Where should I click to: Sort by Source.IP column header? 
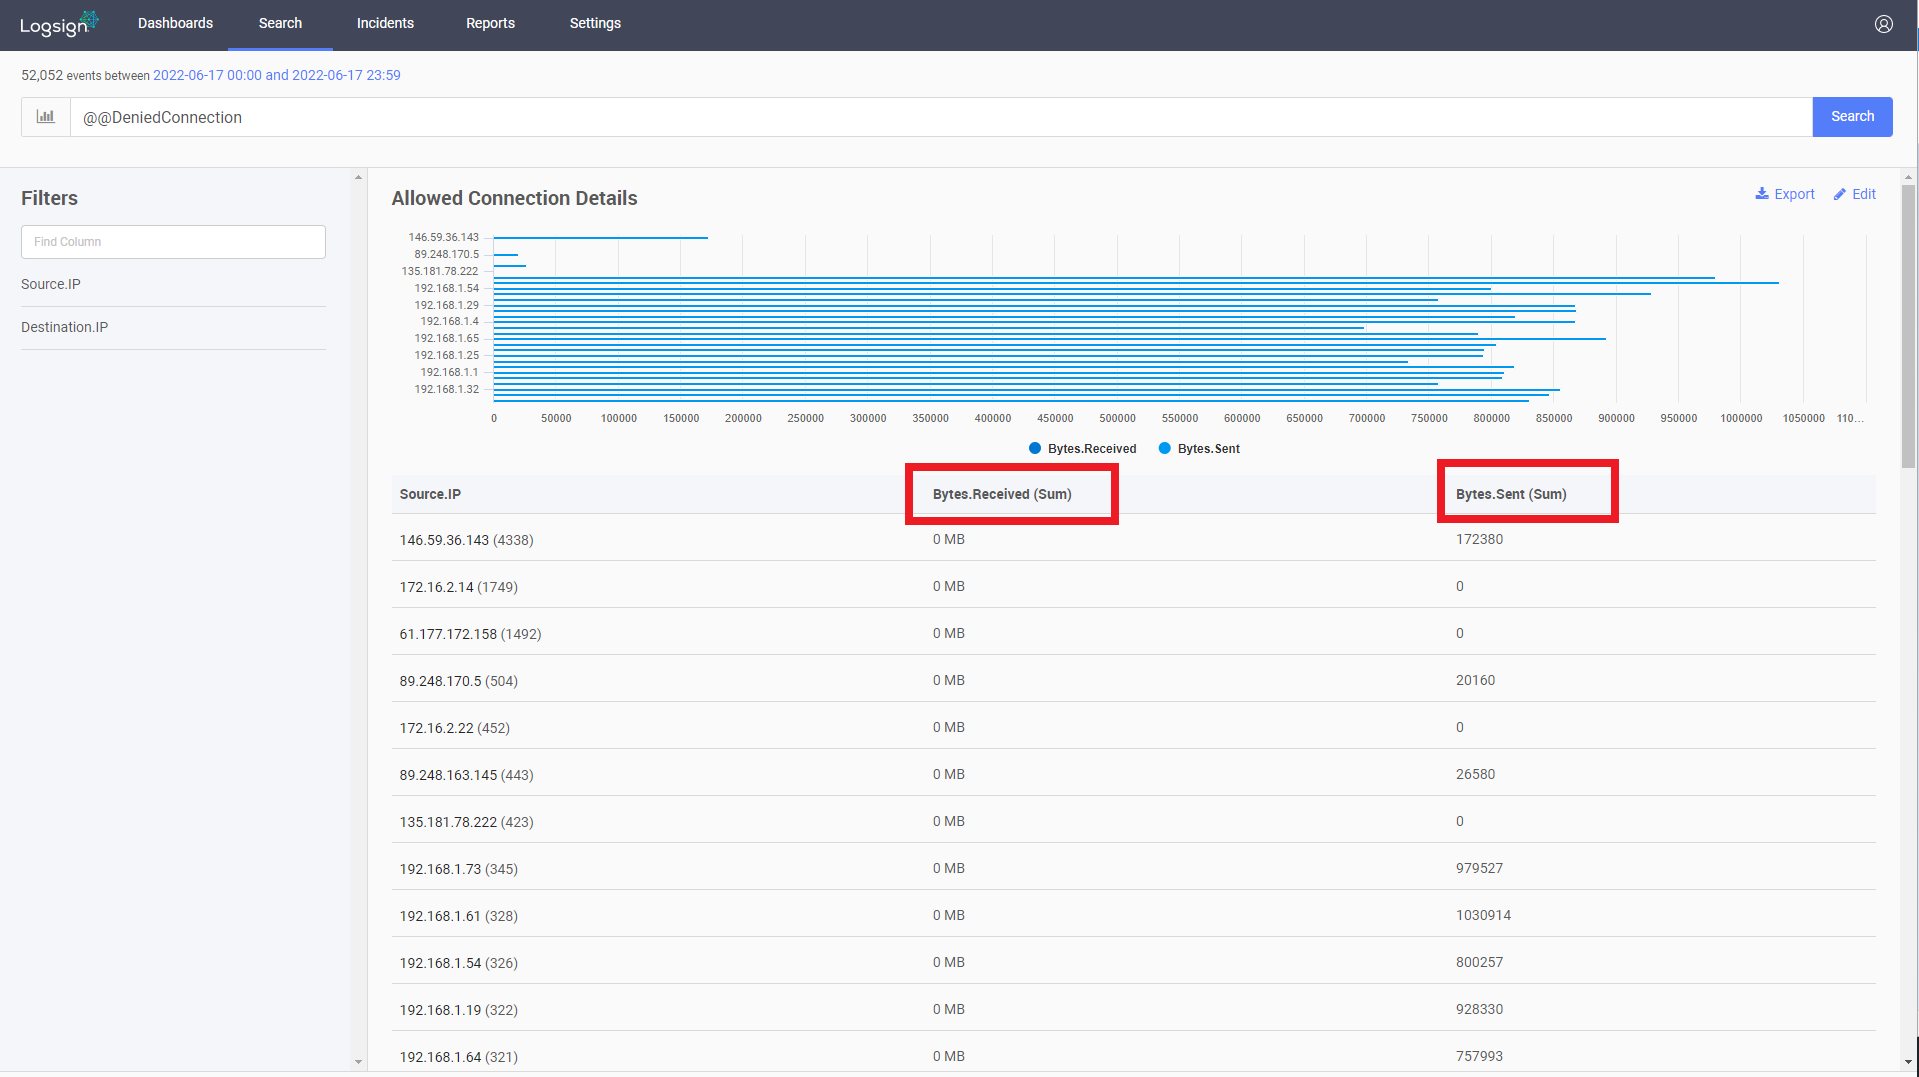point(430,494)
